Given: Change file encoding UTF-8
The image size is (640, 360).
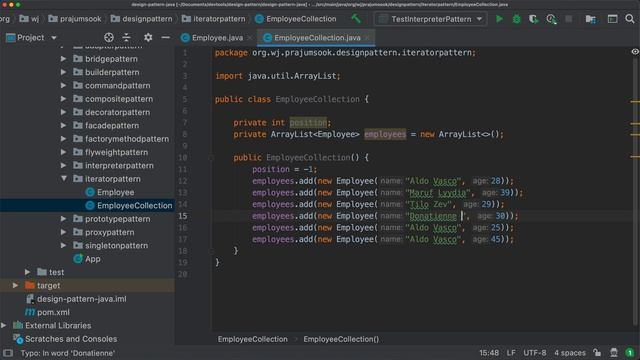Looking at the screenshot, I should (x=534, y=353).
